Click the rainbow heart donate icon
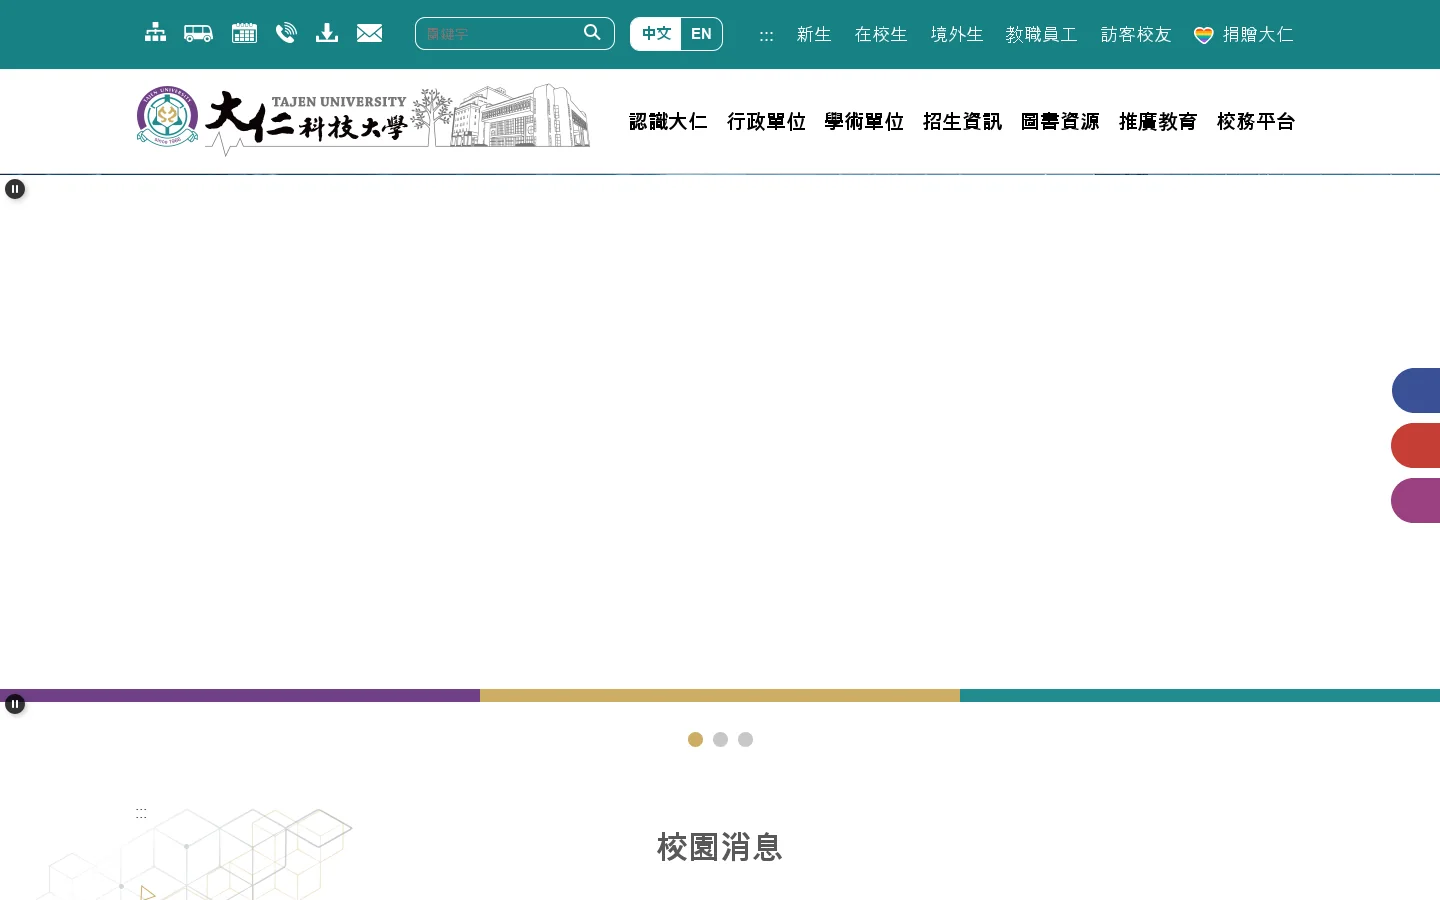Image resolution: width=1440 pixels, height=900 pixels. click(1204, 35)
